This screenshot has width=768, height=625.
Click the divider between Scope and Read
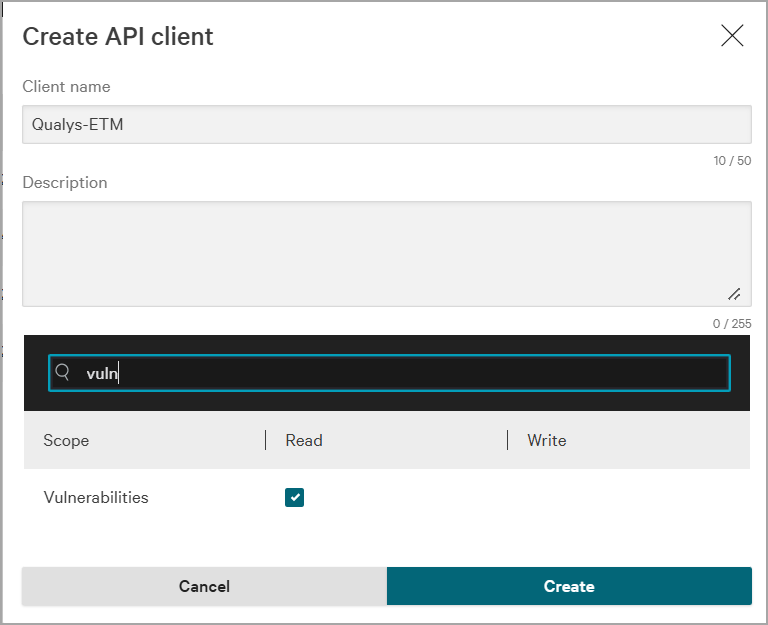click(x=266, y=440)
